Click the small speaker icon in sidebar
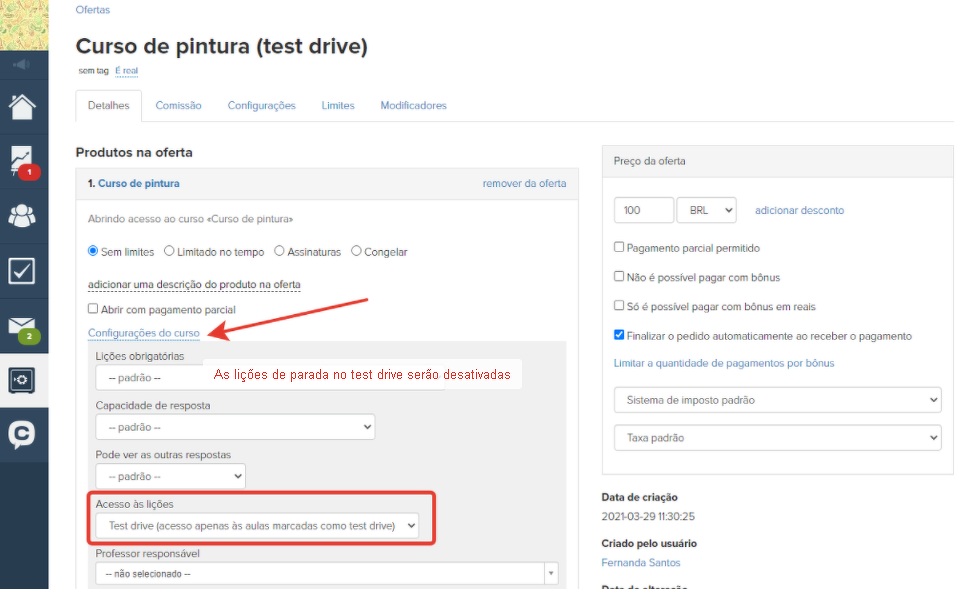 click(x=23, y=65)
